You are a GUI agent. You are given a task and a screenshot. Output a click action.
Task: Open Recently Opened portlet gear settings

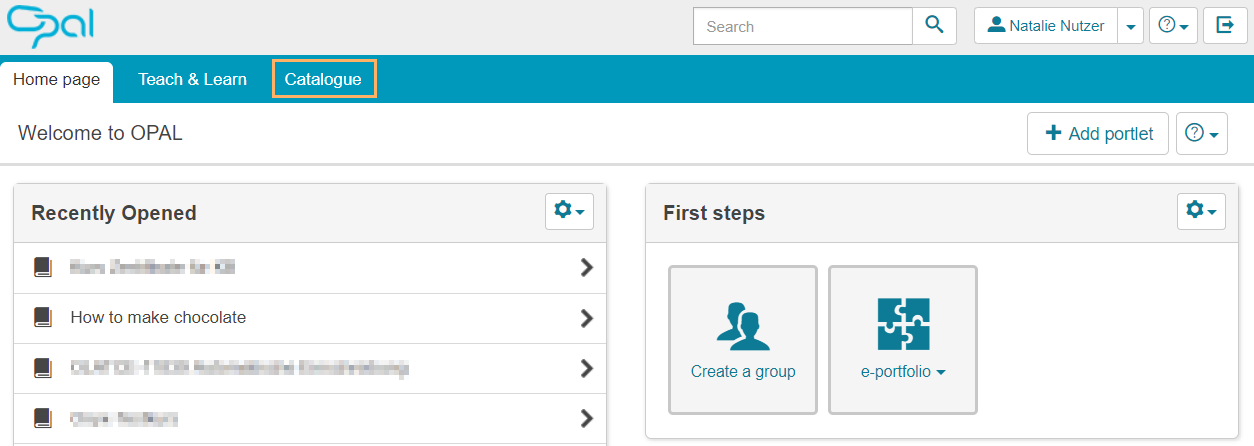click(x=569, y=212)
